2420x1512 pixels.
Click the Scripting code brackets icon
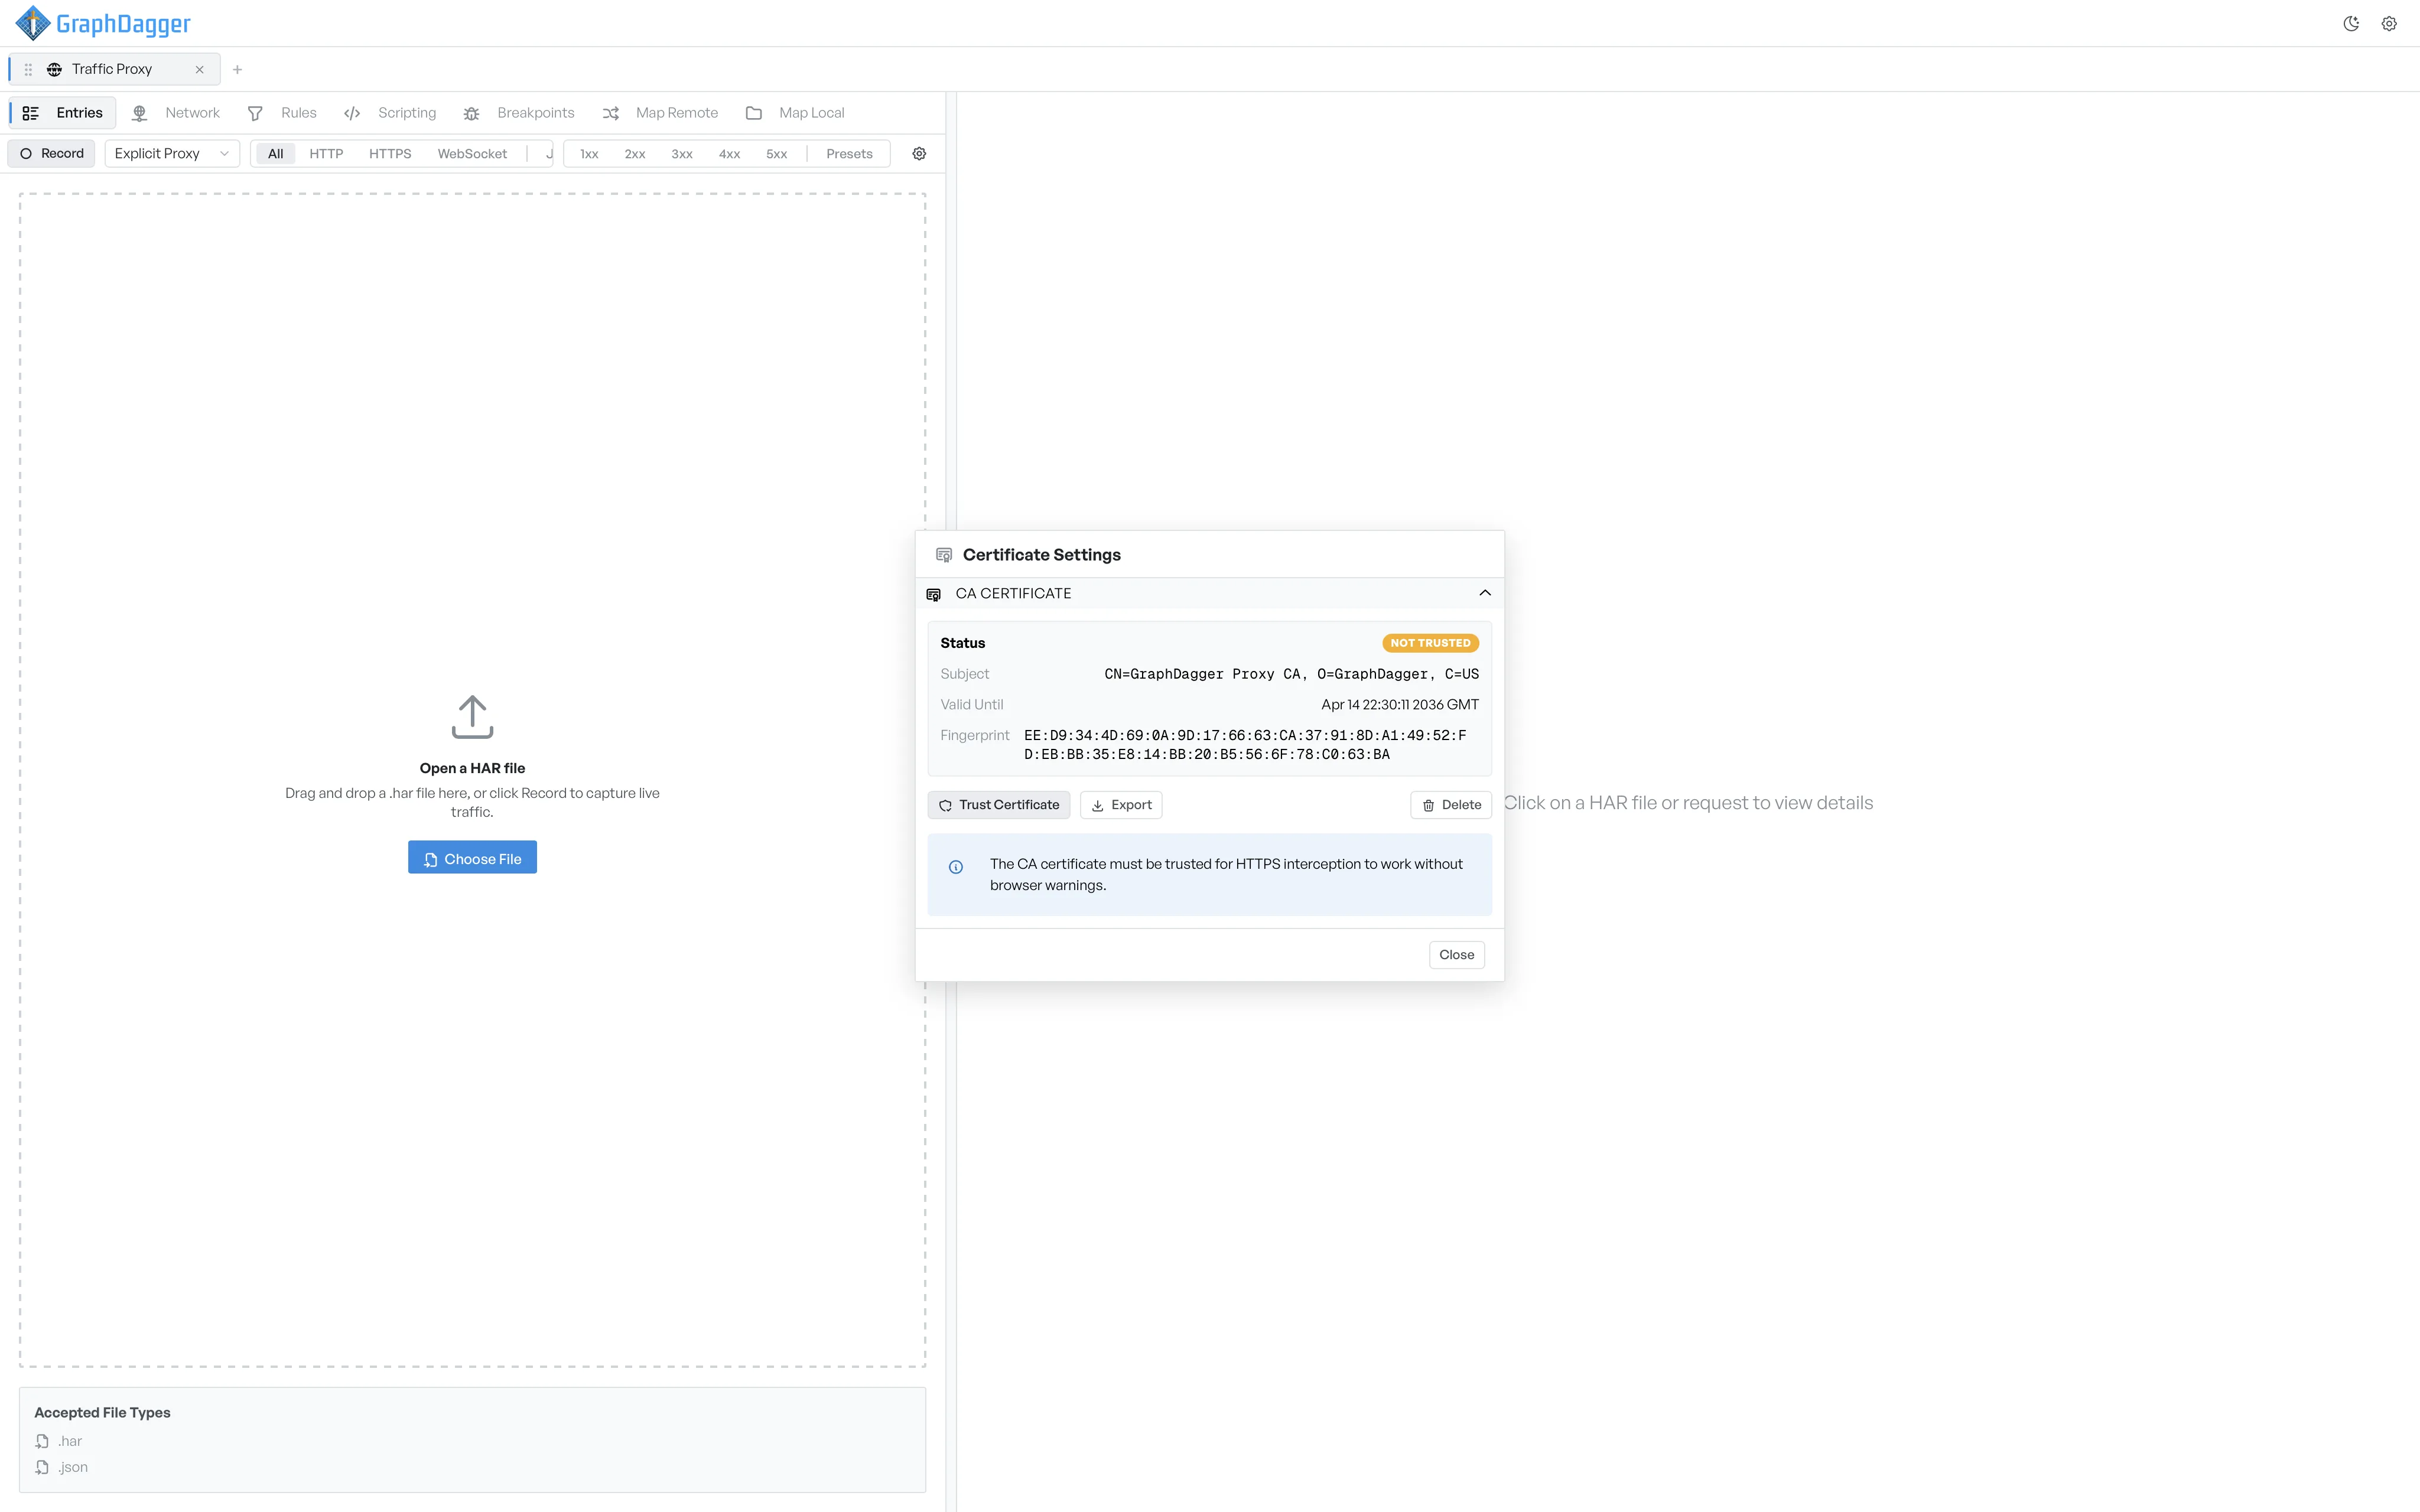point(352,113)
